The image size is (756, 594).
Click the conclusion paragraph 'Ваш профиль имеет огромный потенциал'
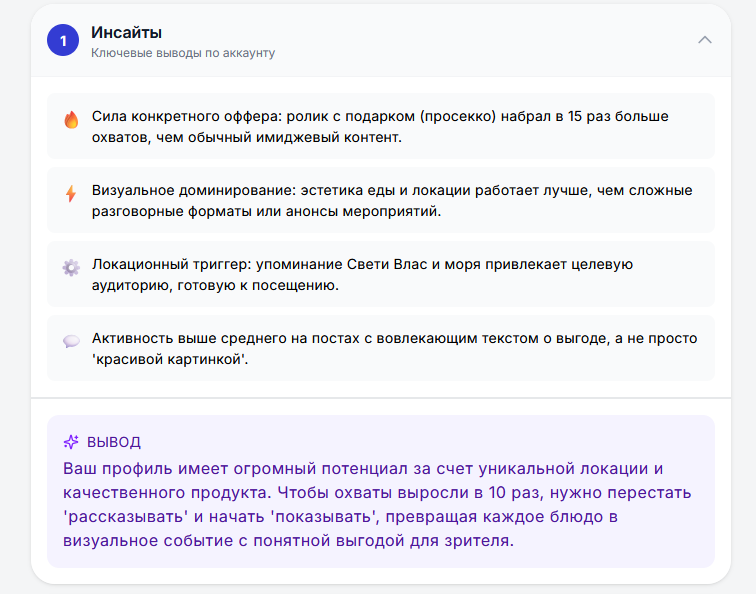click(x=377, y=504)
